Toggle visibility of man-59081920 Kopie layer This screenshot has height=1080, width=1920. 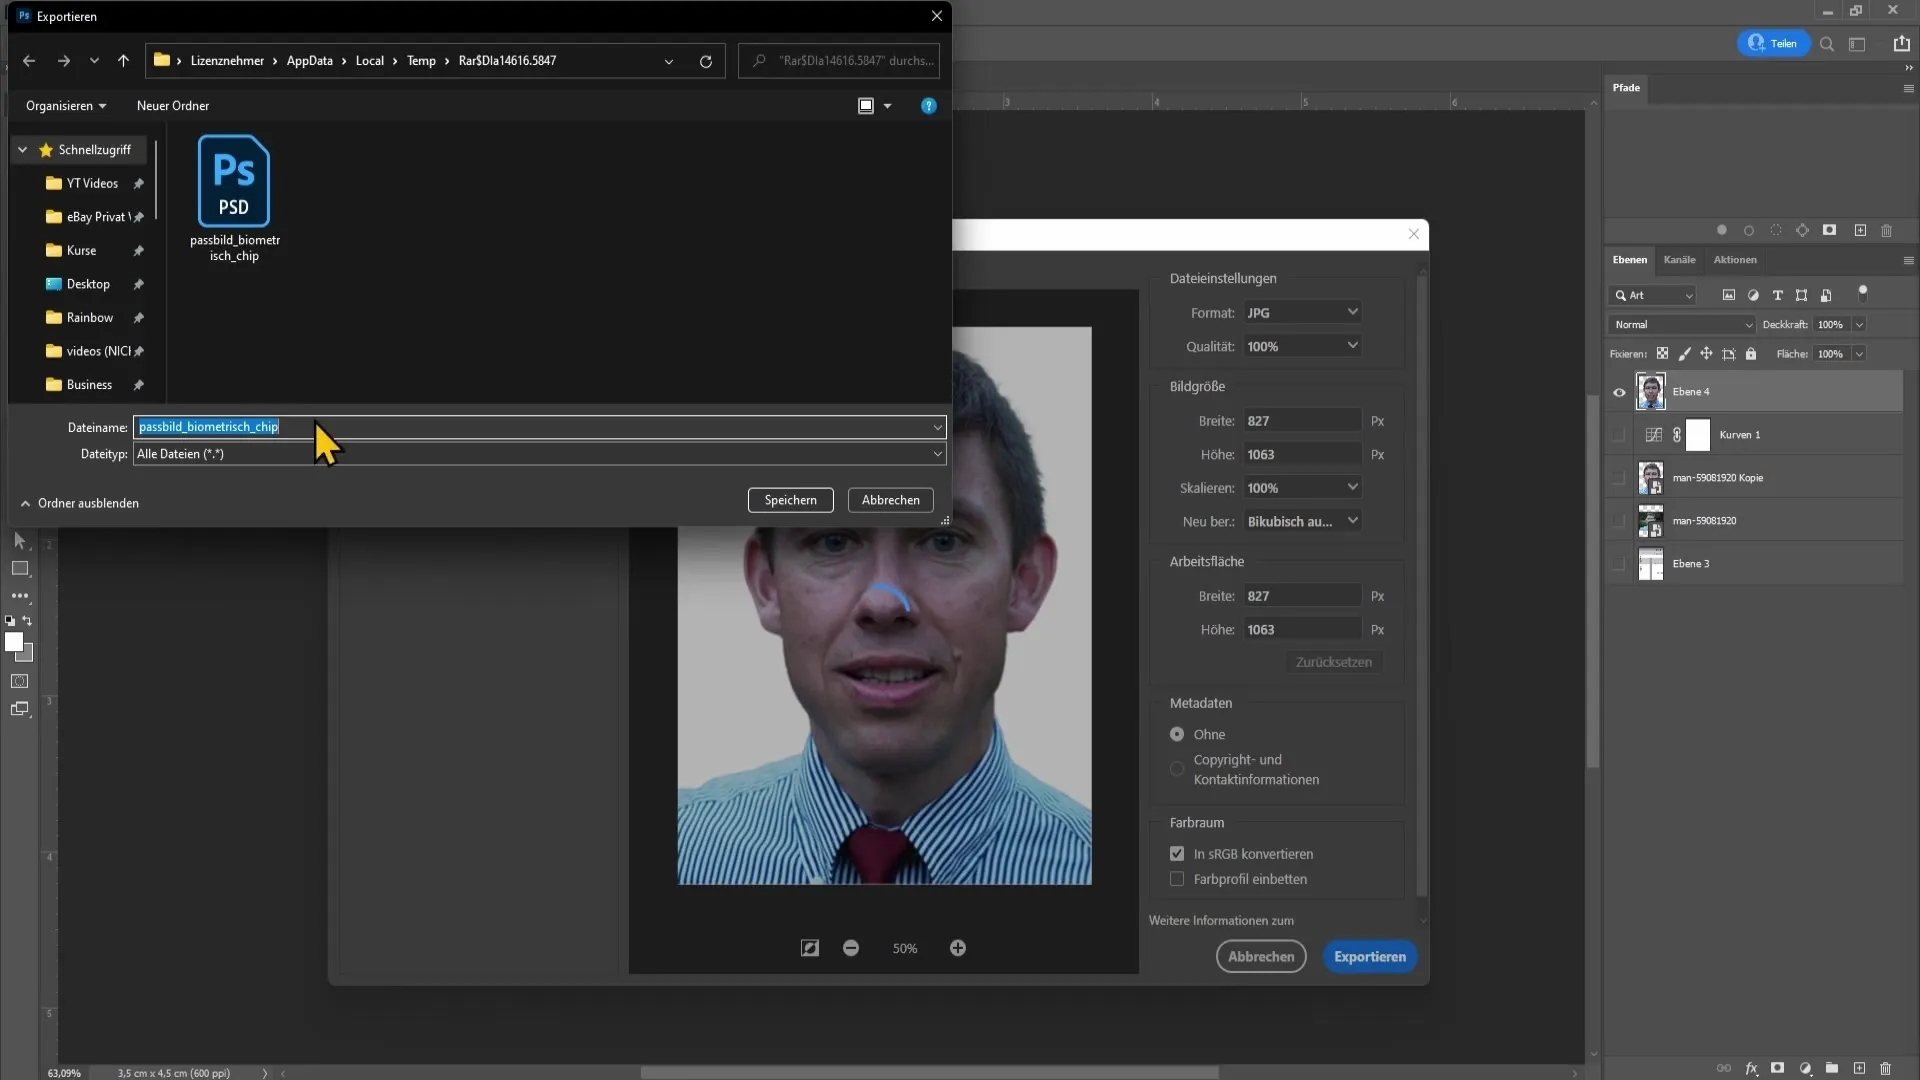point(1619,477)
